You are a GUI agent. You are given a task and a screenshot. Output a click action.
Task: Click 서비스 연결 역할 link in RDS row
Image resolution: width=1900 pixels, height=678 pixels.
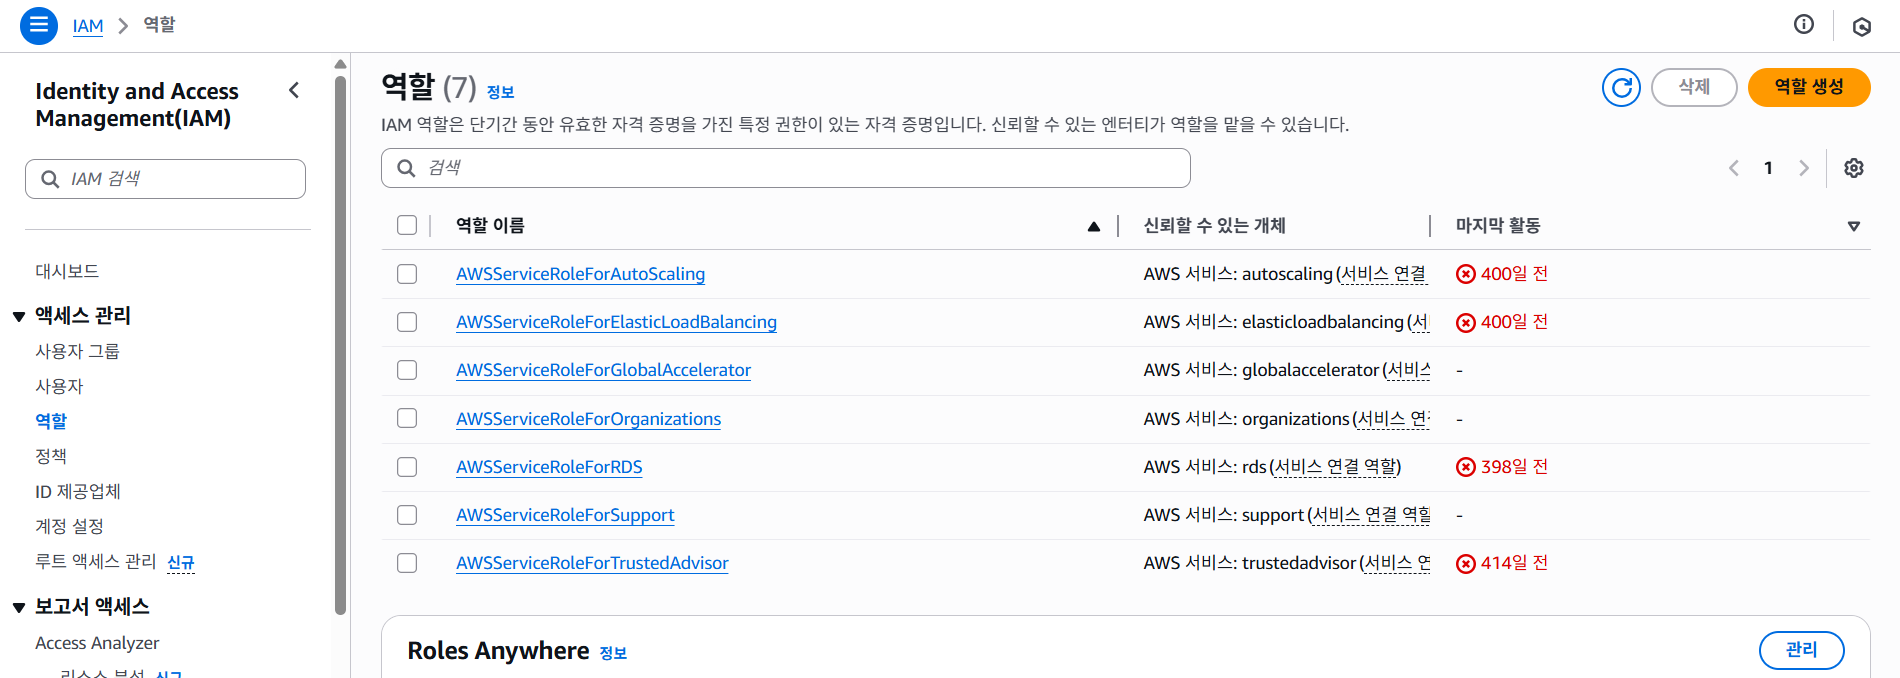(1335, 467)
